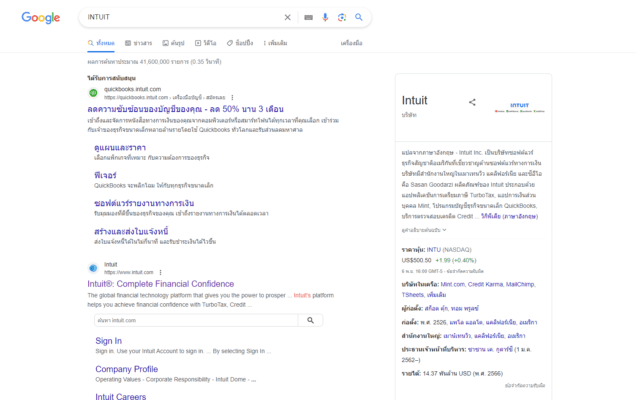Open Intuit Complete Financial Confidence result
The width and height of the screenshot is (637, 400).
point(161,284)
